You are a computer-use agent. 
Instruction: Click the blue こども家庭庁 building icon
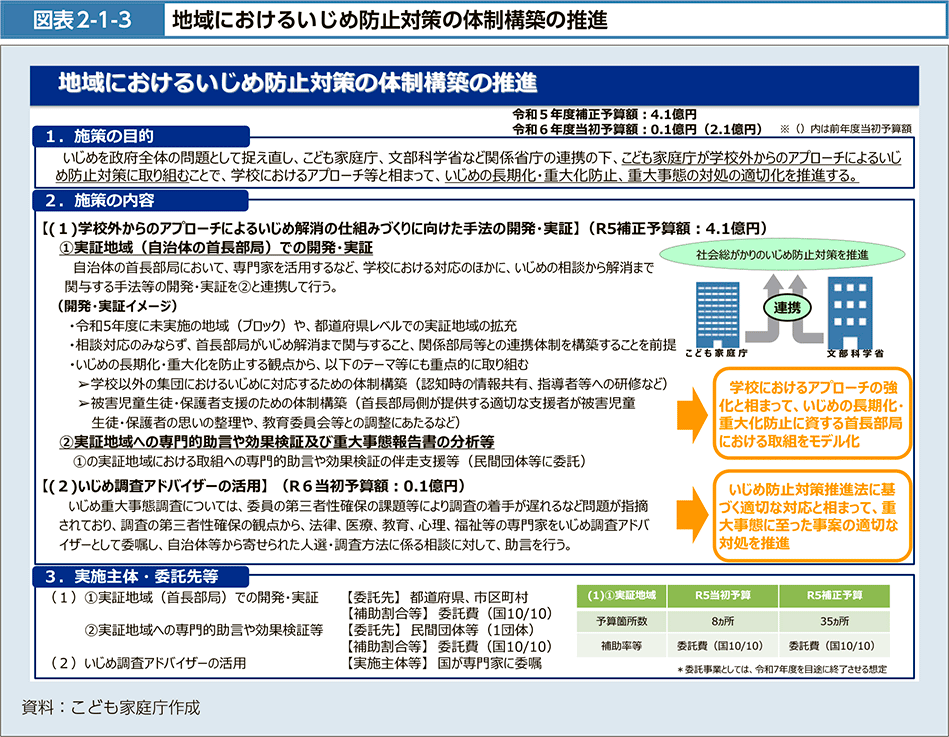(718, 312)
